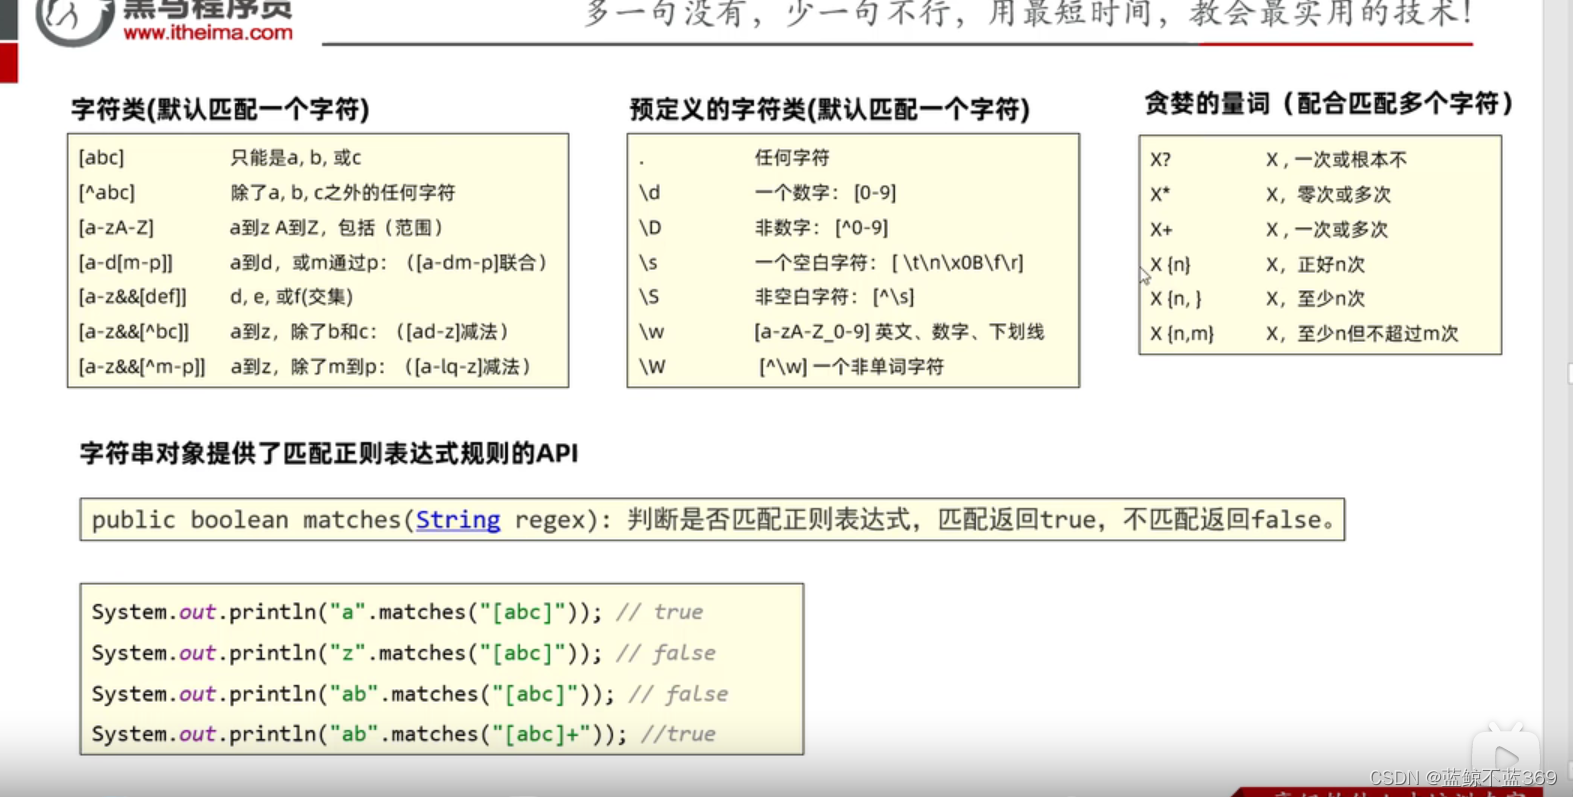Click code line "ab".matches("[abc]+")

pos(404,734)
